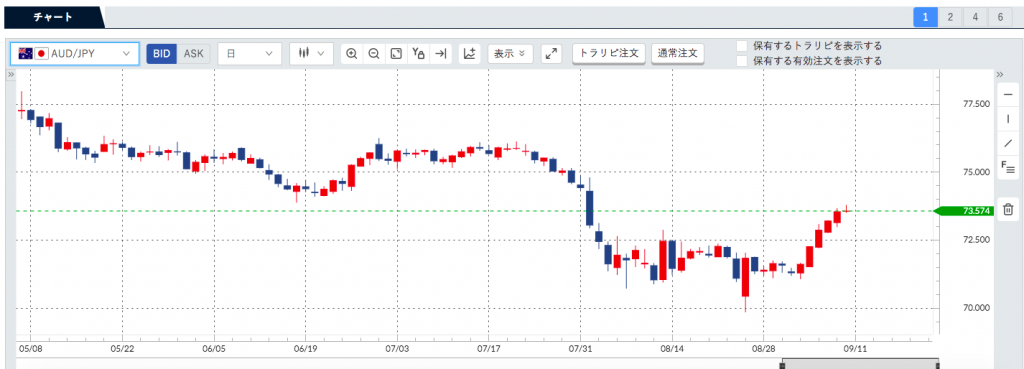Image resolution: width=1024 pixels, height=369 pixels.
Task: Collapse the right drawing toolbar chevrons
Action: coord(999,75)
